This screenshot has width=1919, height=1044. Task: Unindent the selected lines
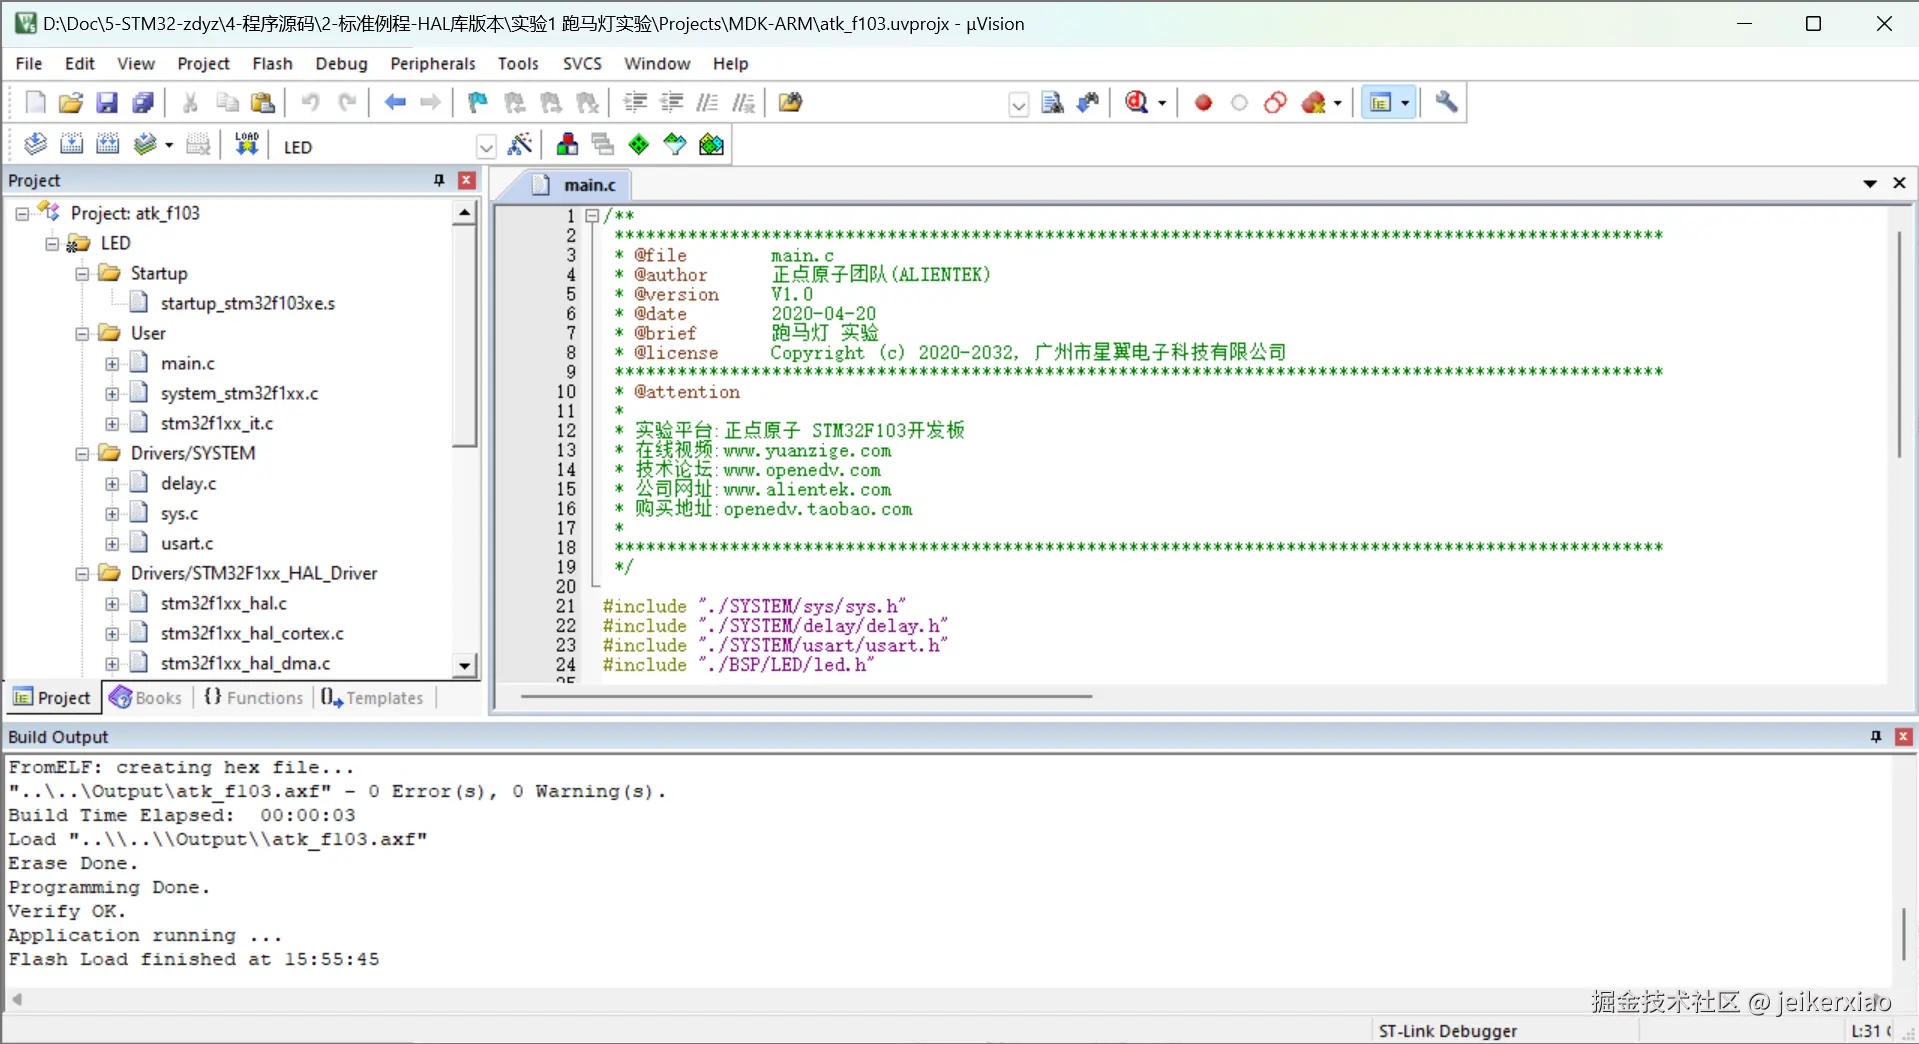click(671, 103)
